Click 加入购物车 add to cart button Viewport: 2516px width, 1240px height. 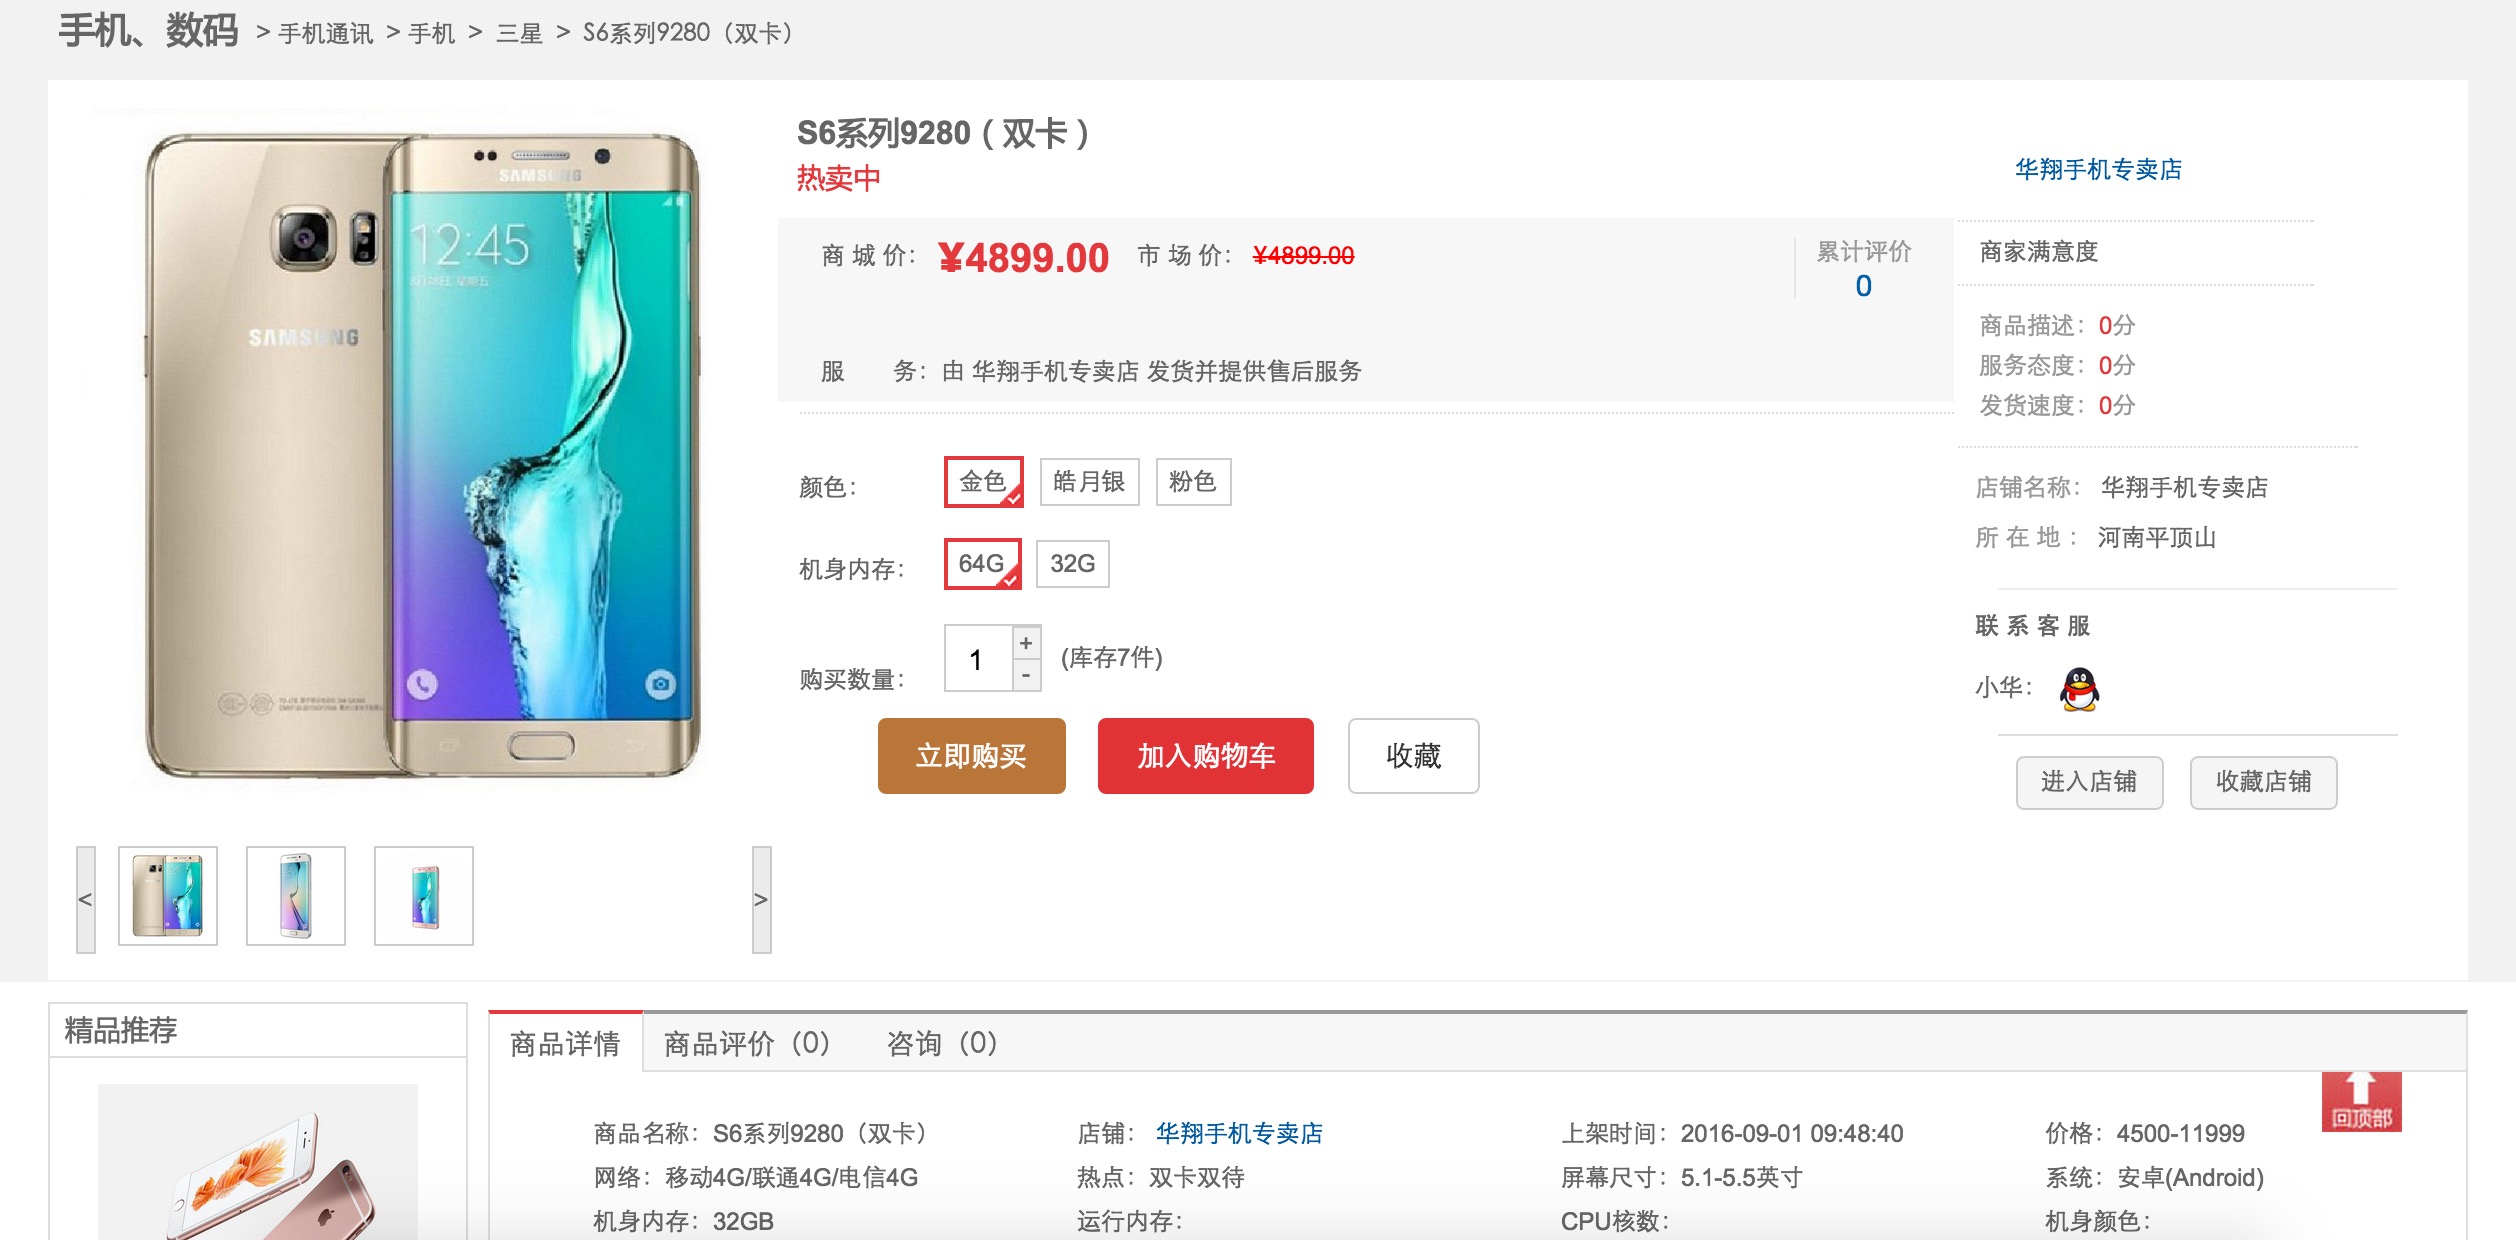1205,756
